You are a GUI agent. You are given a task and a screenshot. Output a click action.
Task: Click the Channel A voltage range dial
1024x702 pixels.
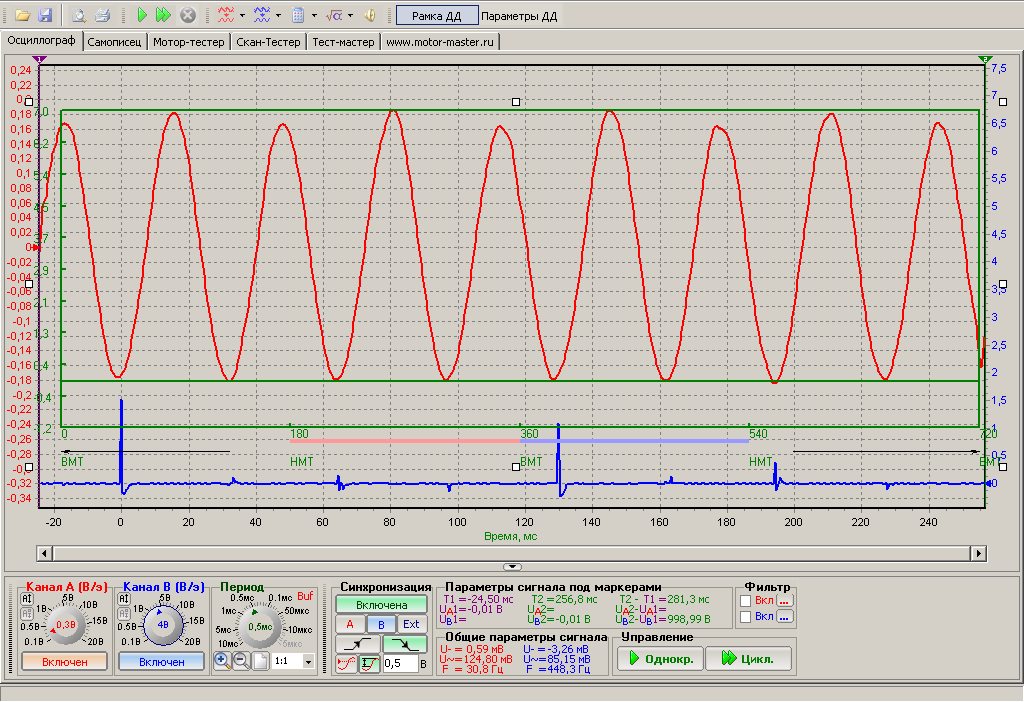pyautogui.click(x=65, y=625)
